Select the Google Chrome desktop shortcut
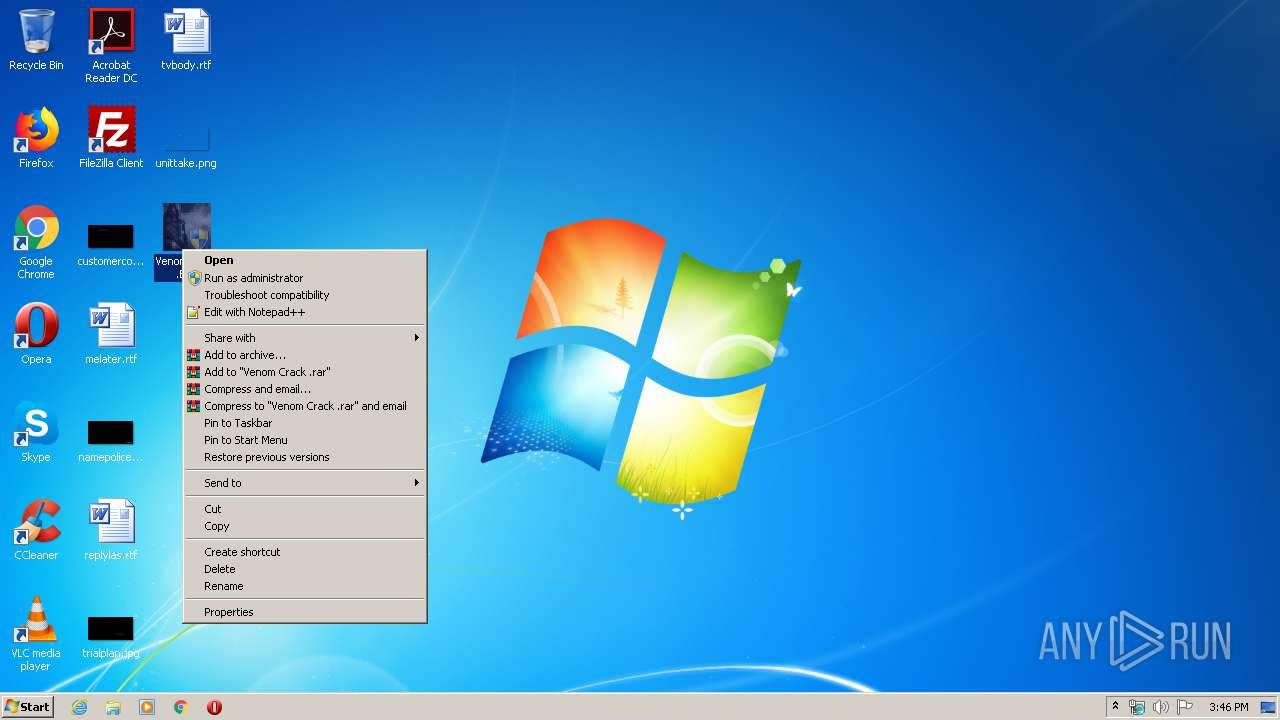This screenshot has height=720, width=1280. tap(36, 242)
